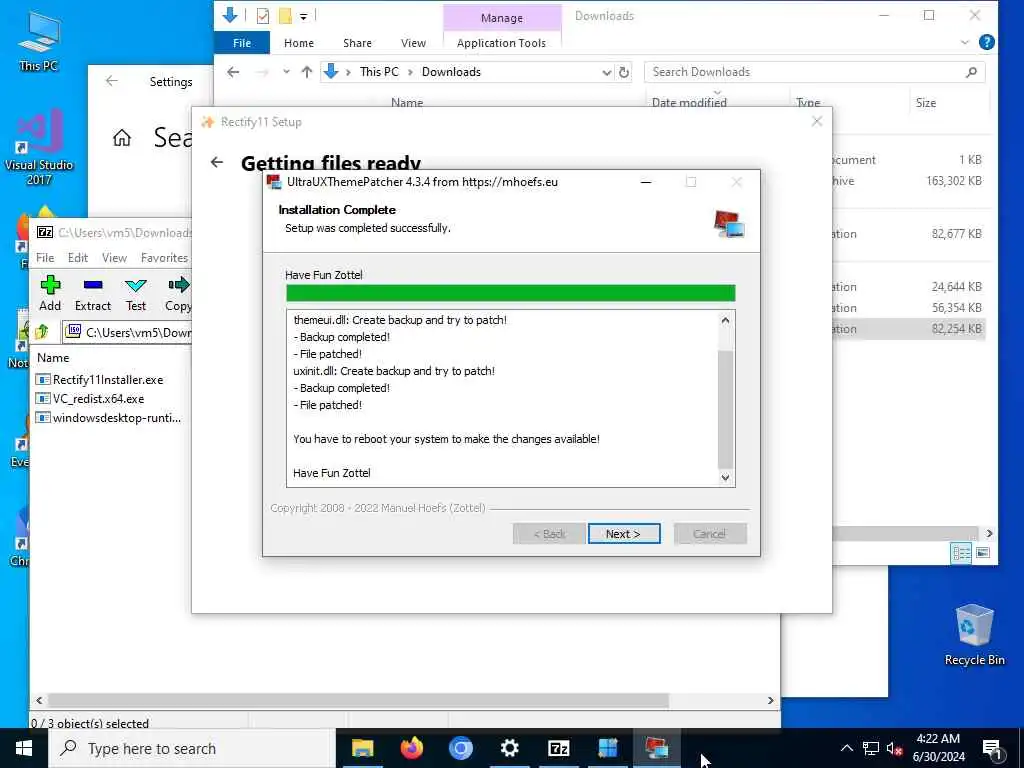Go back in Rectify11 Setup wizard
Screen dimensions: 1024x768
(217, 162)
